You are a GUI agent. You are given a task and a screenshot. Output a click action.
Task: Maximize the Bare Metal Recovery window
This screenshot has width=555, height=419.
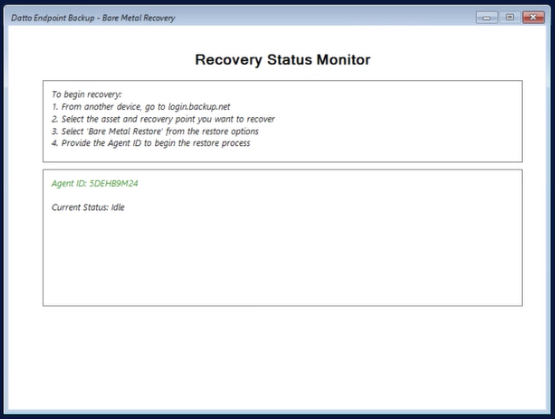[x=510, y=17]
